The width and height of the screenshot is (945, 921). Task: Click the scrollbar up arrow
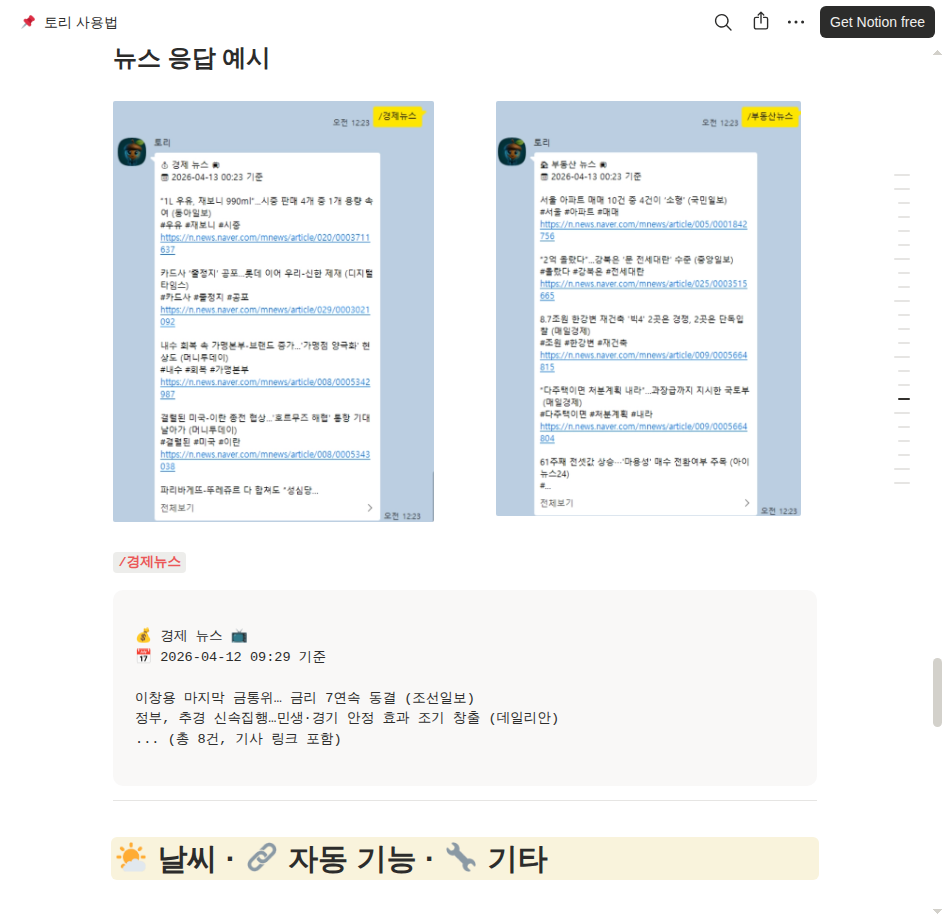click(937, 53)
